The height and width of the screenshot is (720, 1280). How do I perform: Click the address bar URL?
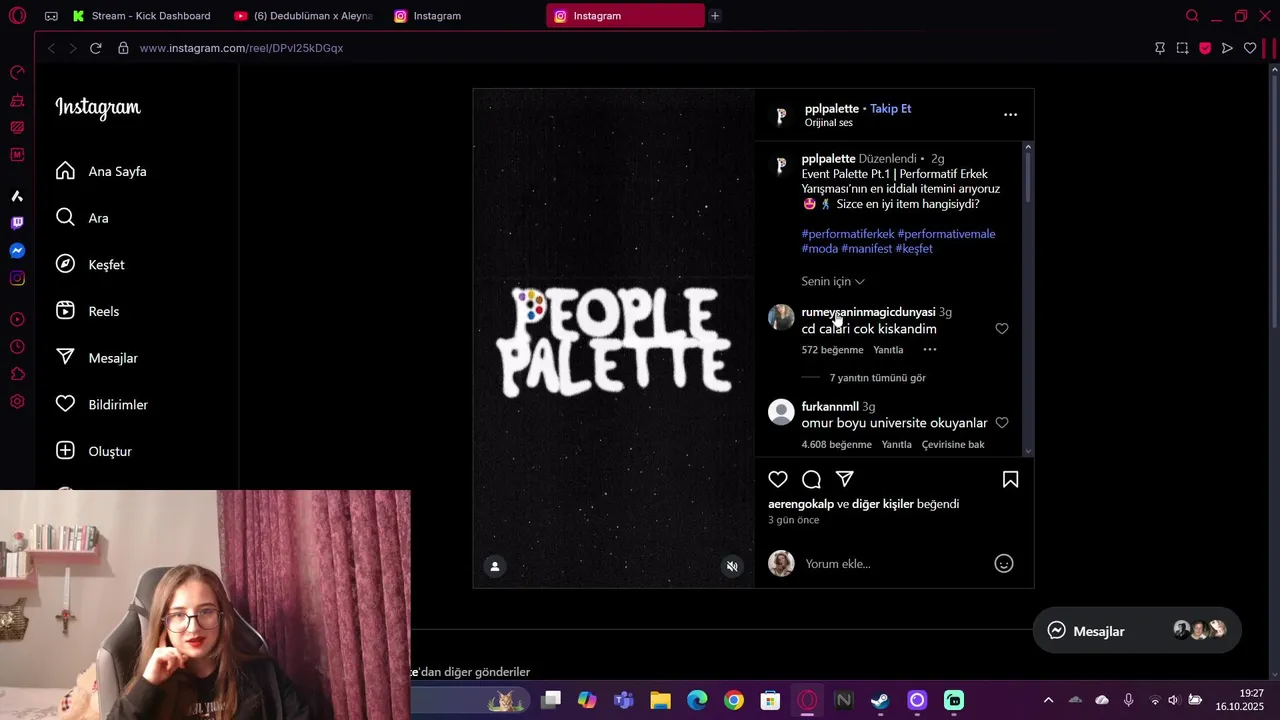point(241,48)
